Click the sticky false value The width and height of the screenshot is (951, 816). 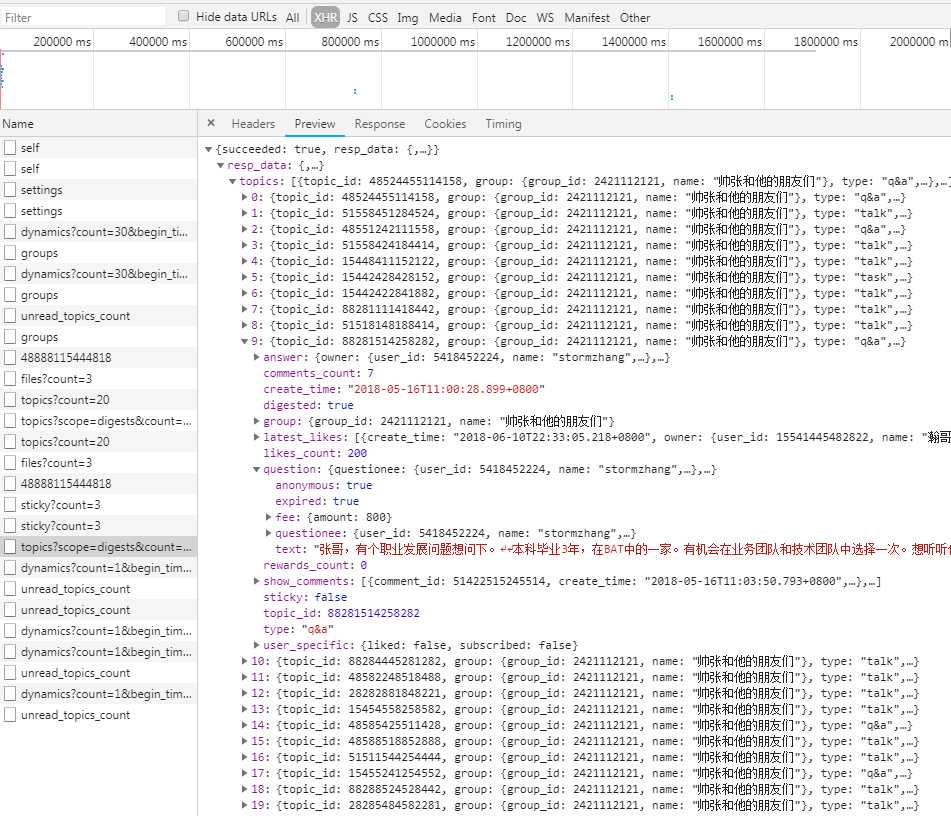(331, 597)
